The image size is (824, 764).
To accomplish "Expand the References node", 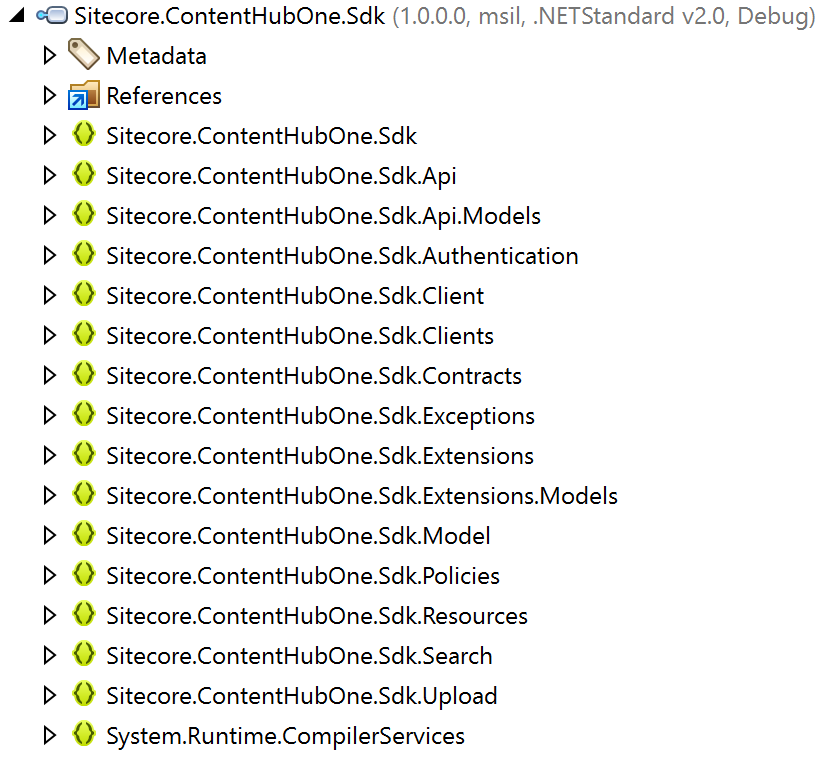I will click(50, 96).
